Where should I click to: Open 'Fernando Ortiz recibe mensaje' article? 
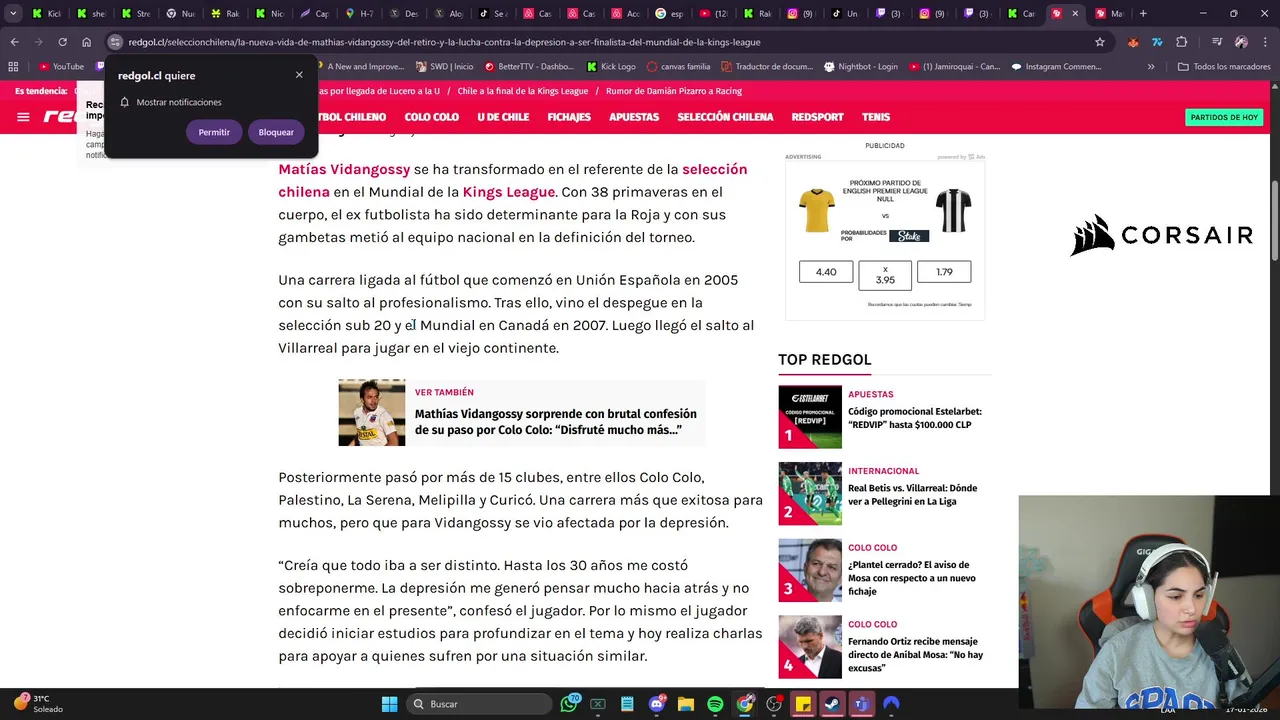click(x=915, y=655)
